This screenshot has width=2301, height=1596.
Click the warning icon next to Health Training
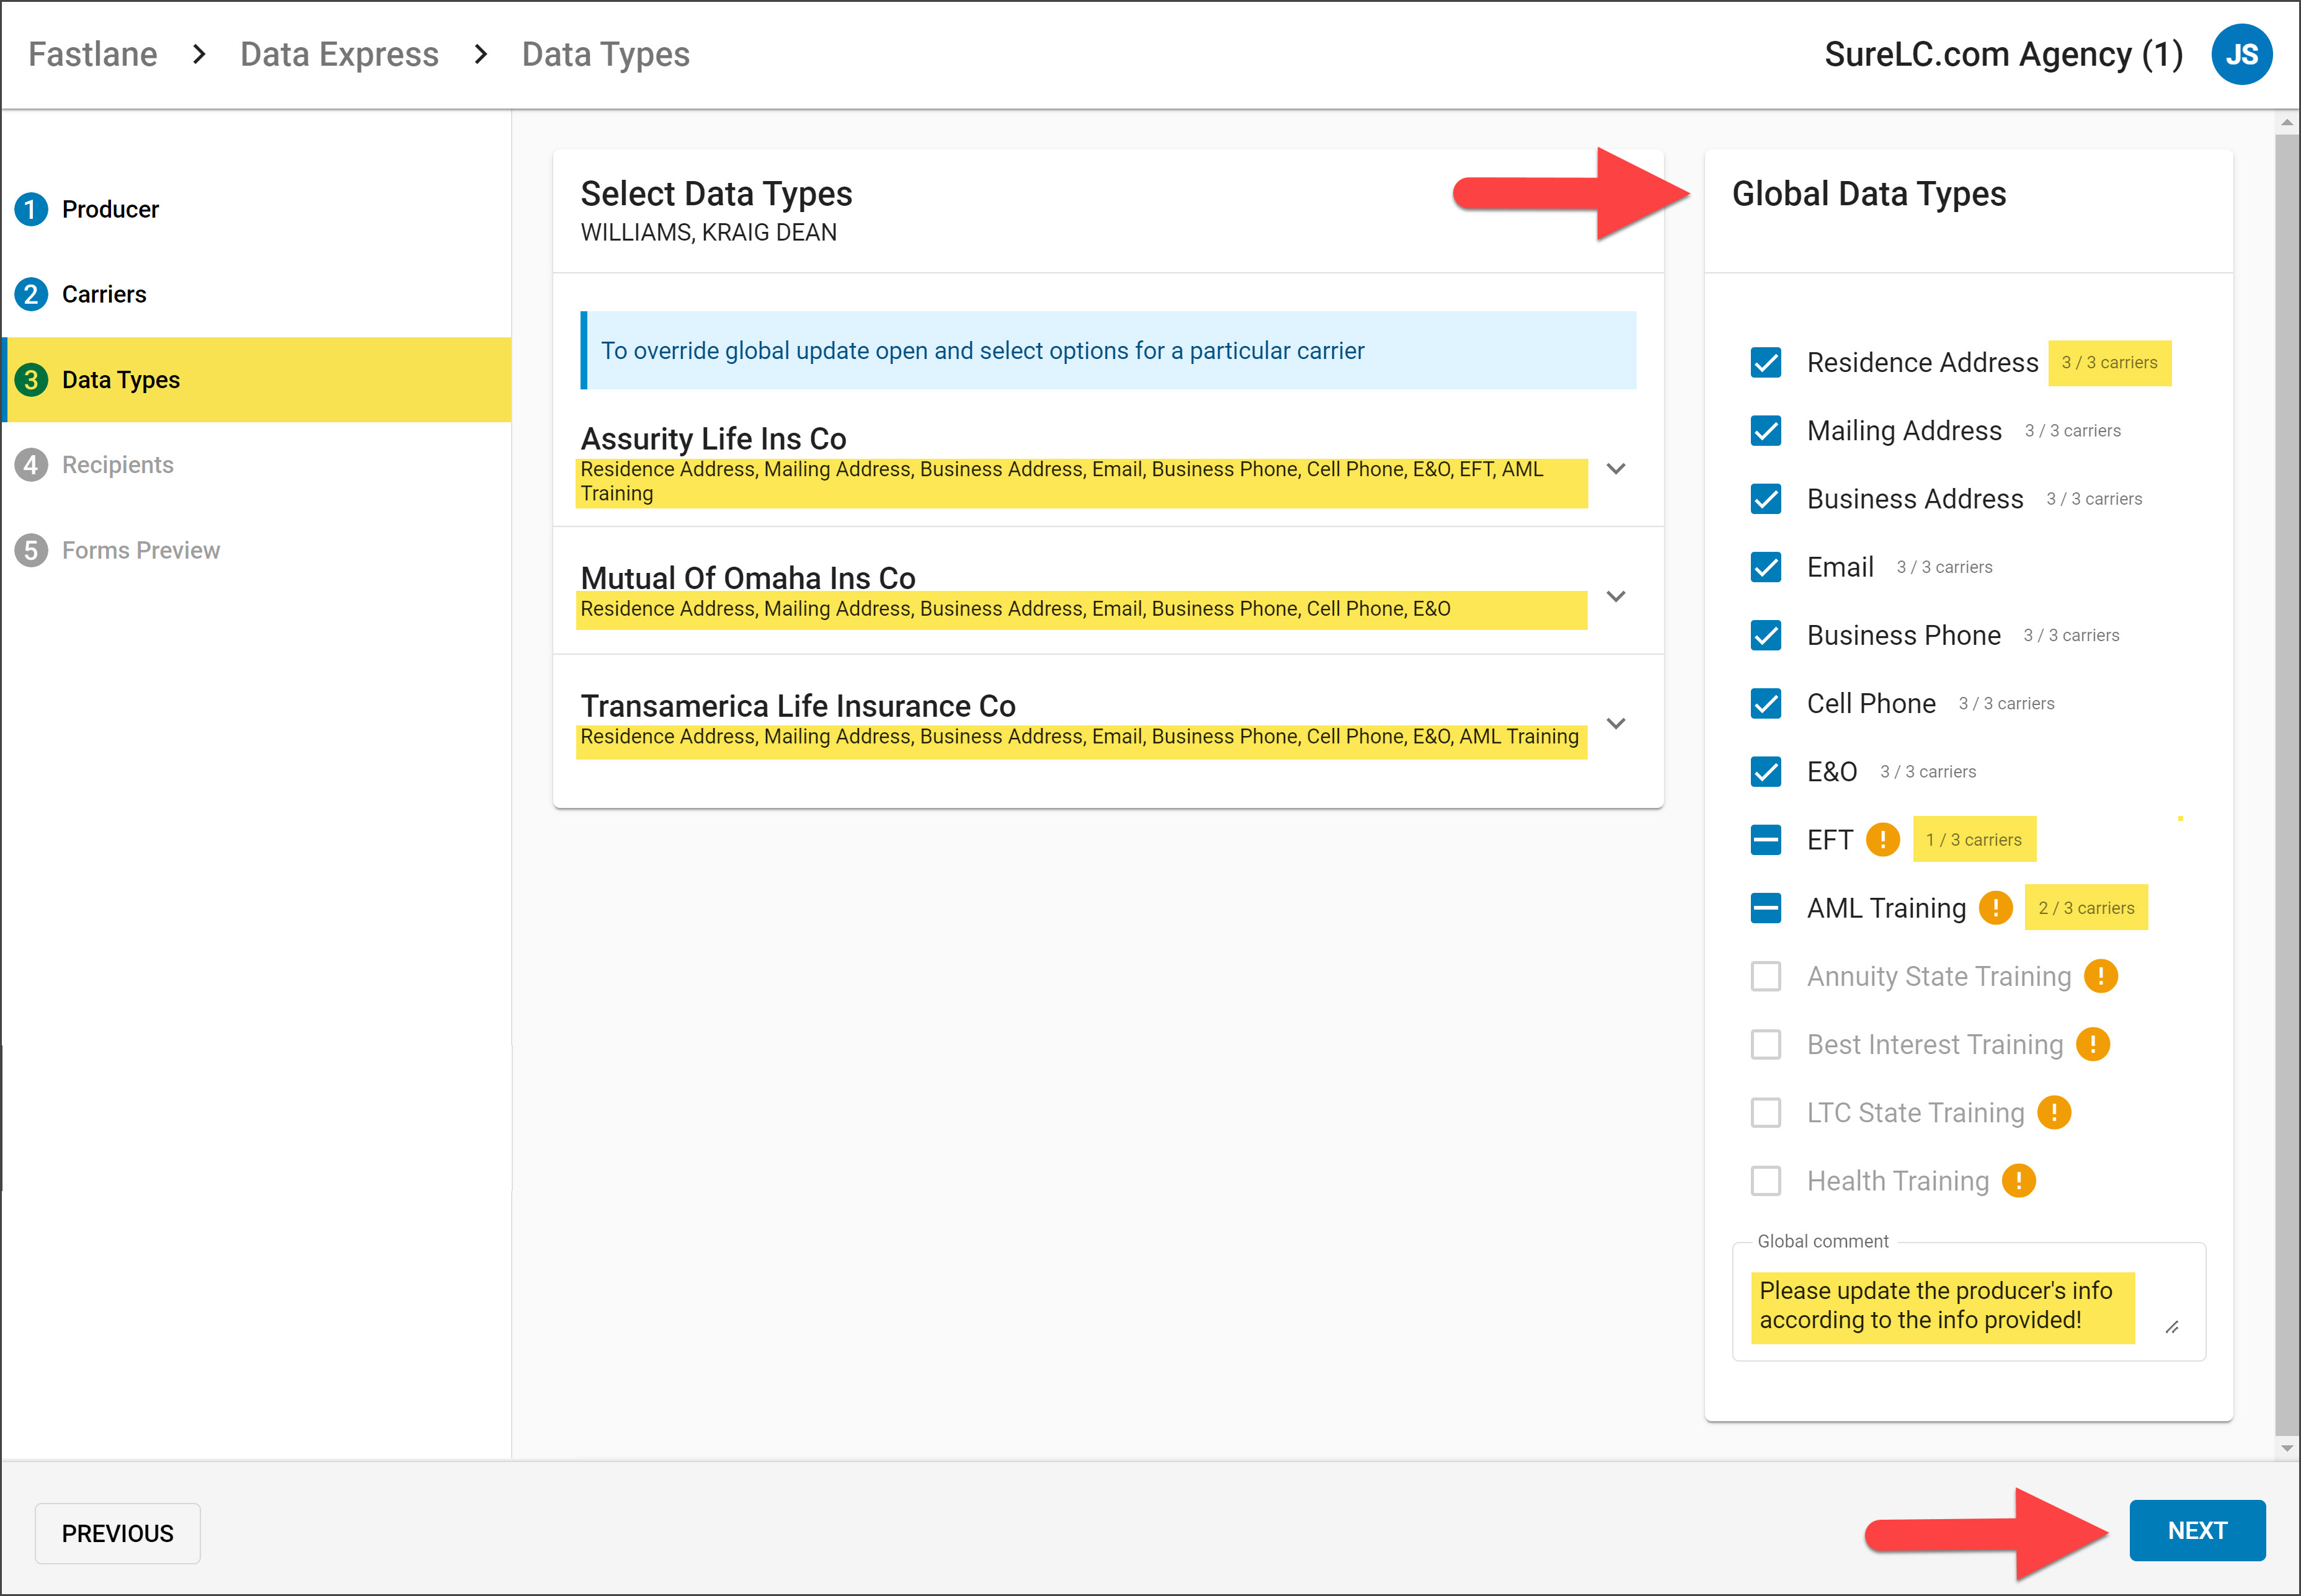(x=2019, y=1181)
